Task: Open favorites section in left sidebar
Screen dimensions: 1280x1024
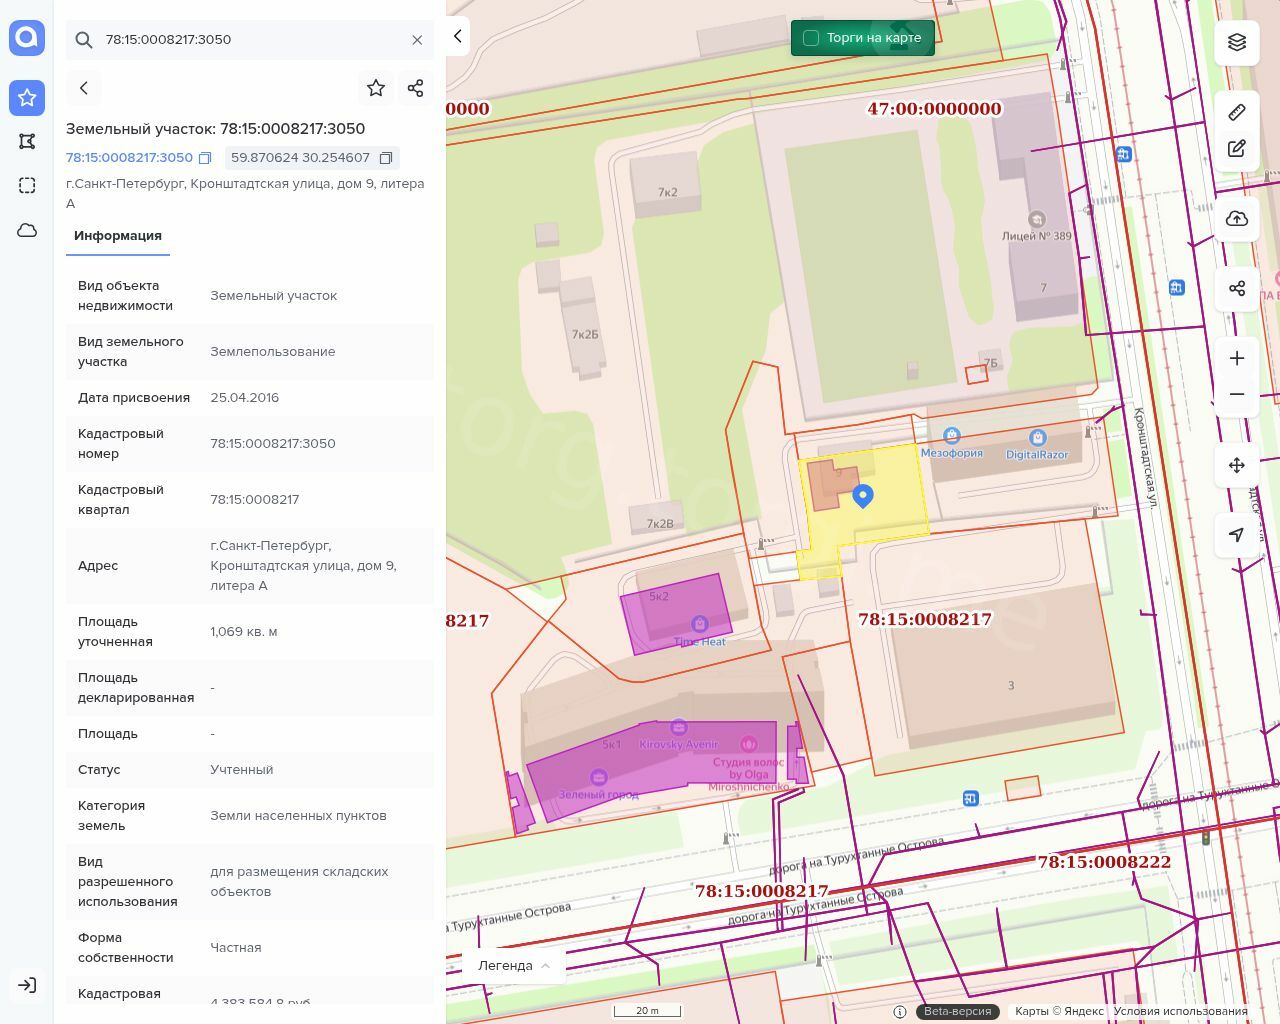Action: coord(27,97)
